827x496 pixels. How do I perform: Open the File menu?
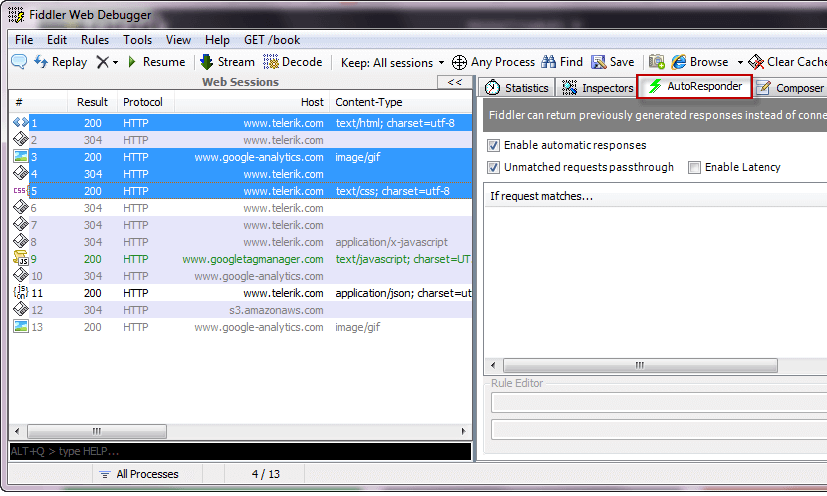coord(24,40)
